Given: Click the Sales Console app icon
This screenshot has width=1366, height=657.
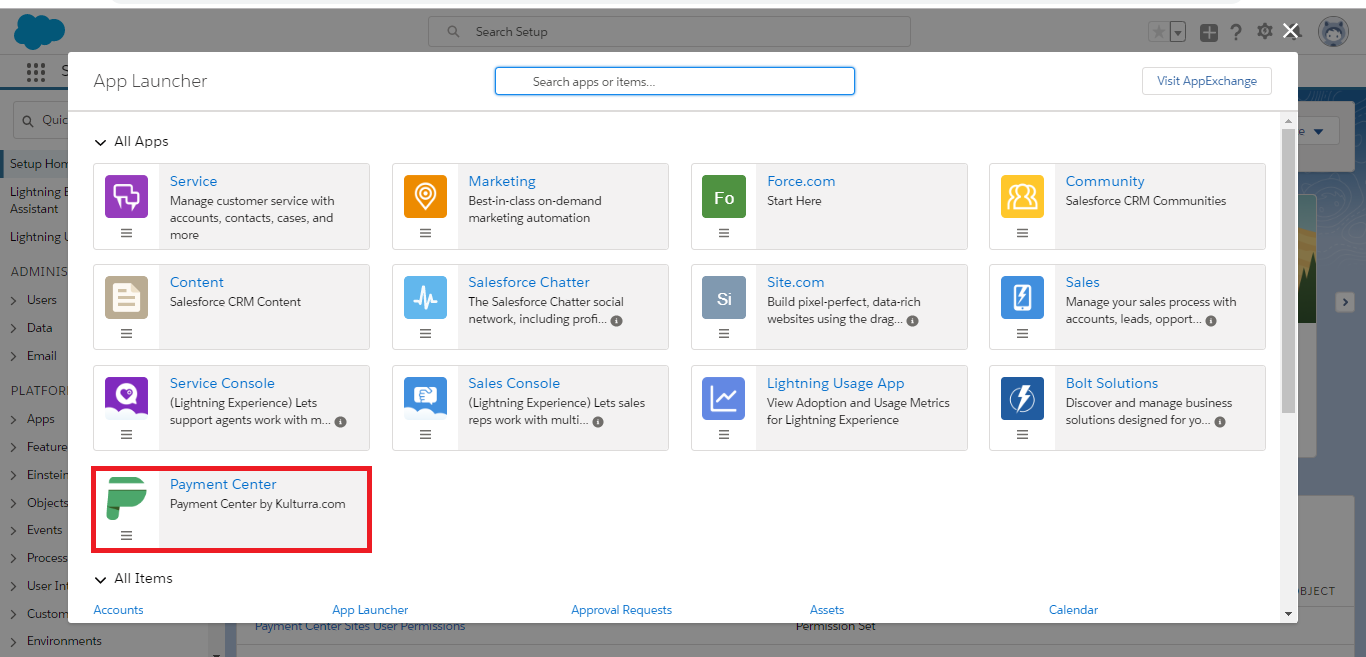Looking at the screenshot, I should point(425,398).
